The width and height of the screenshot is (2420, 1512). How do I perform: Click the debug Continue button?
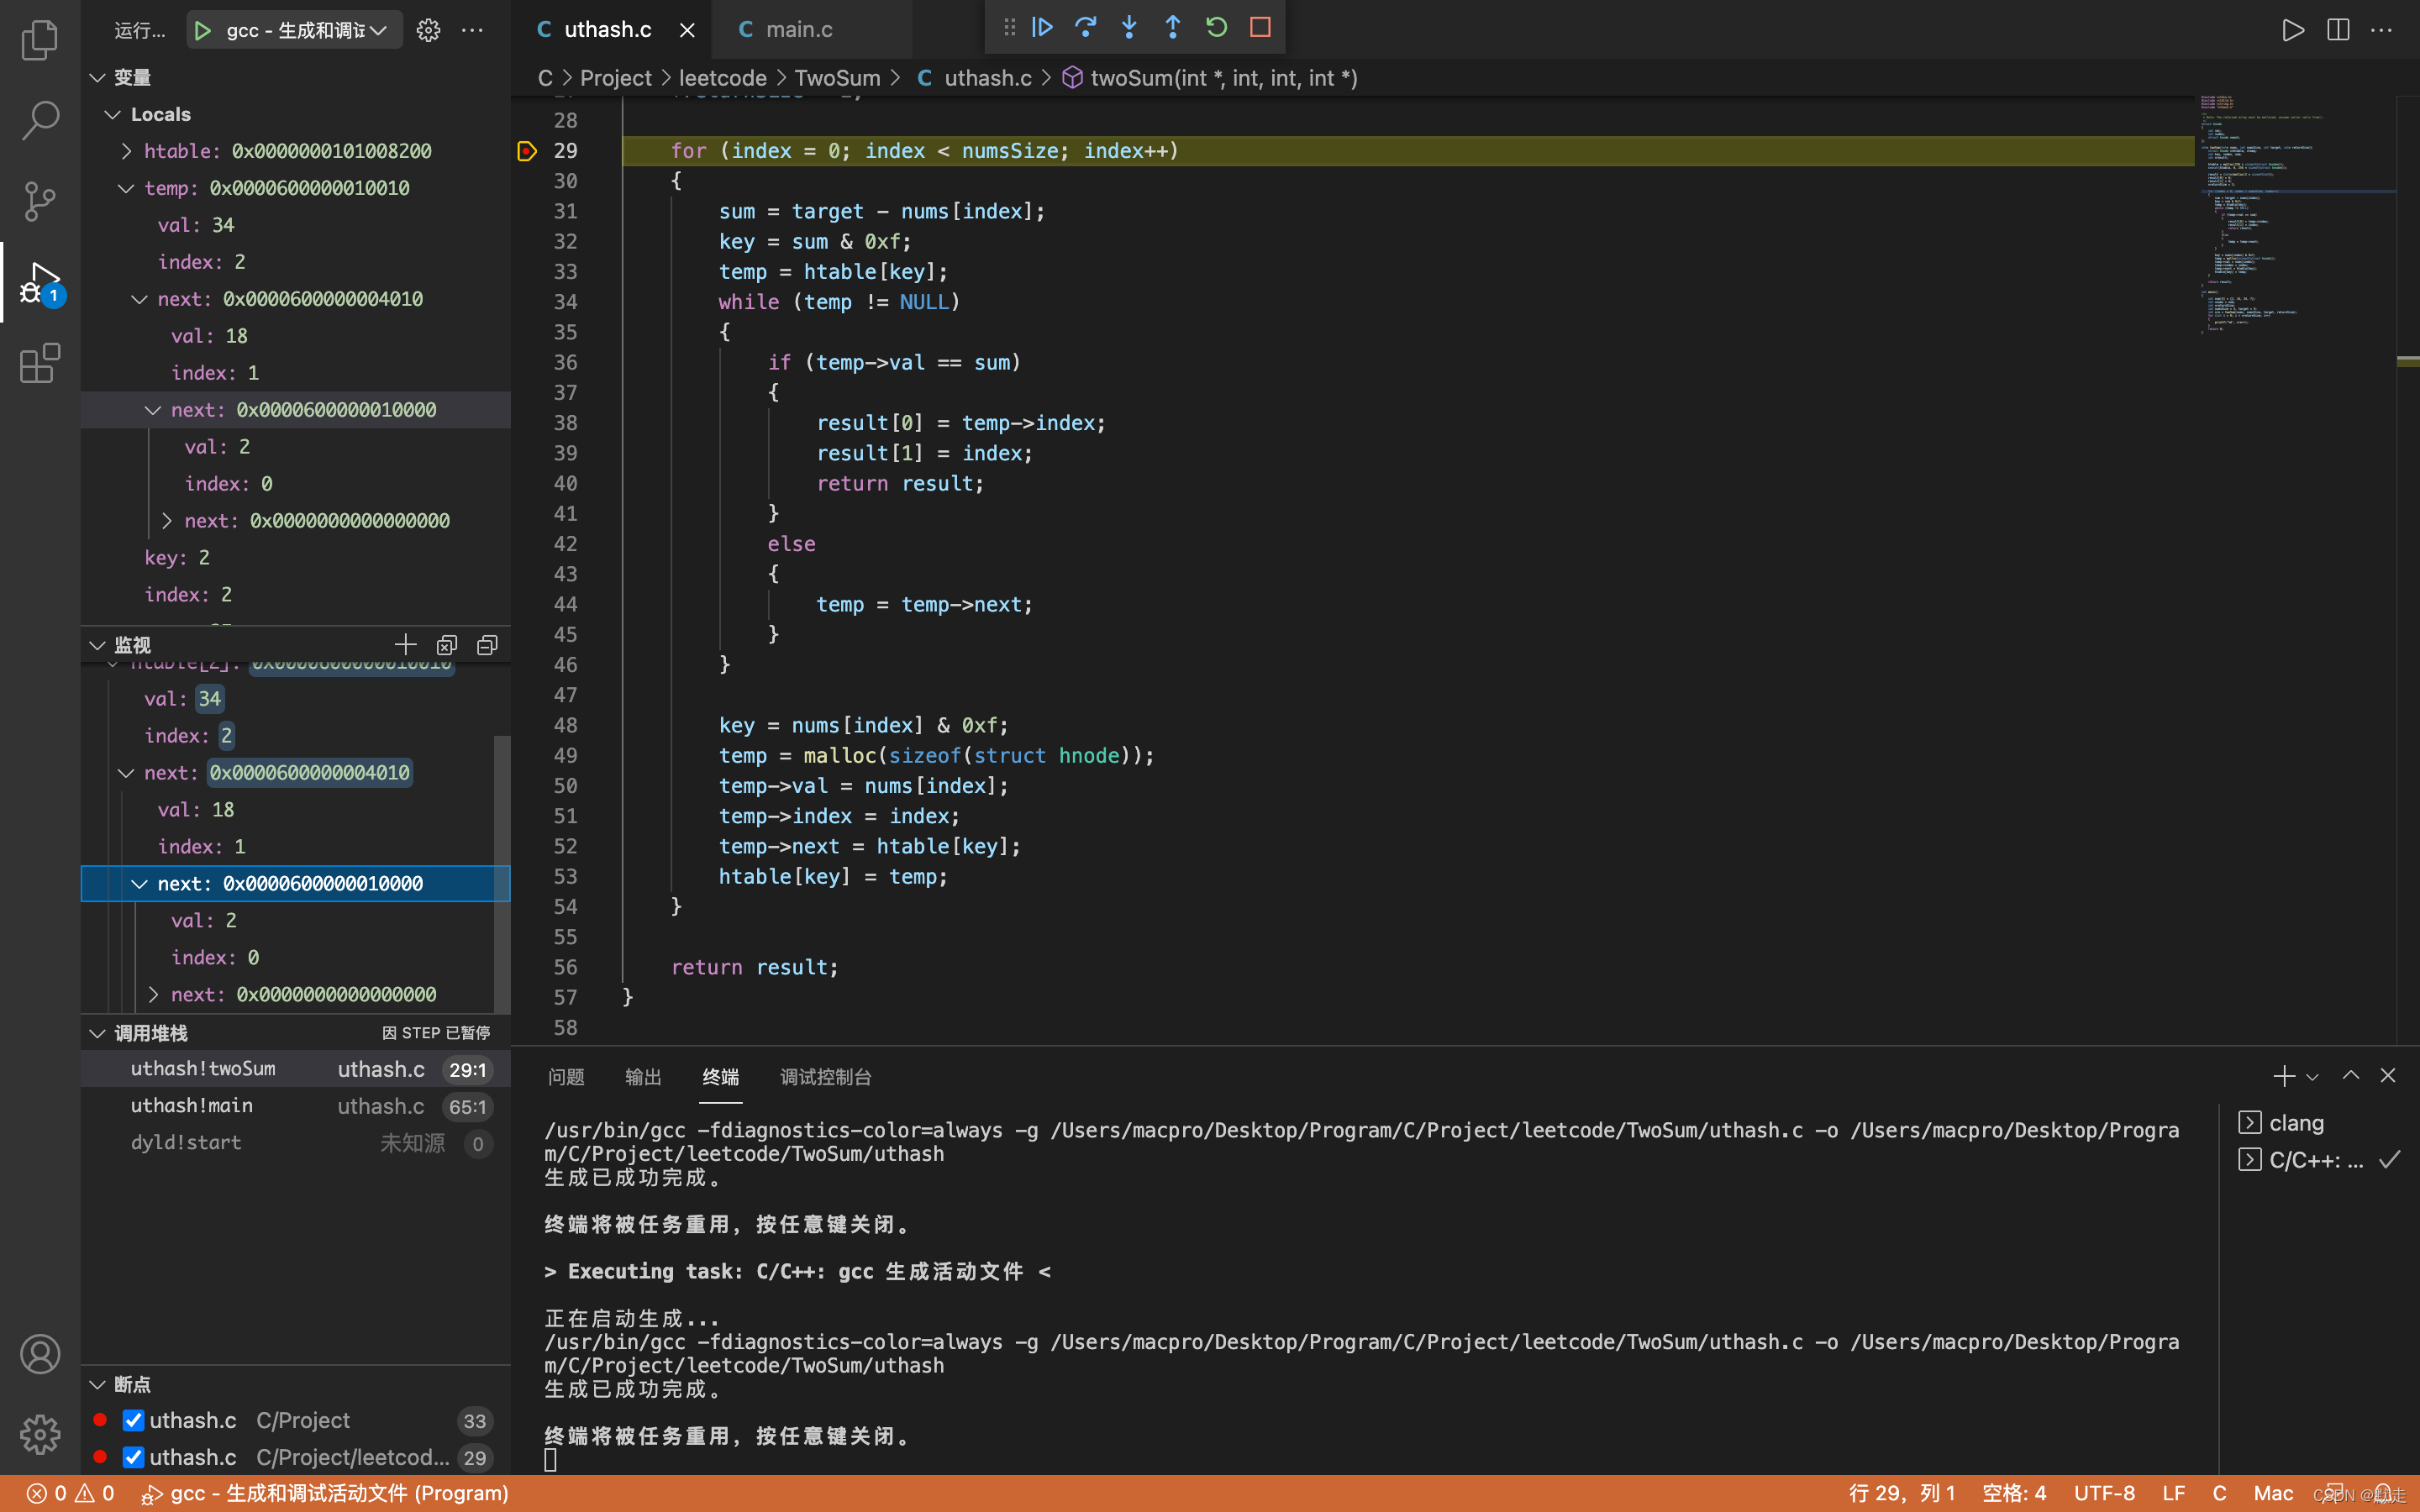click(x=1042, y=28)
